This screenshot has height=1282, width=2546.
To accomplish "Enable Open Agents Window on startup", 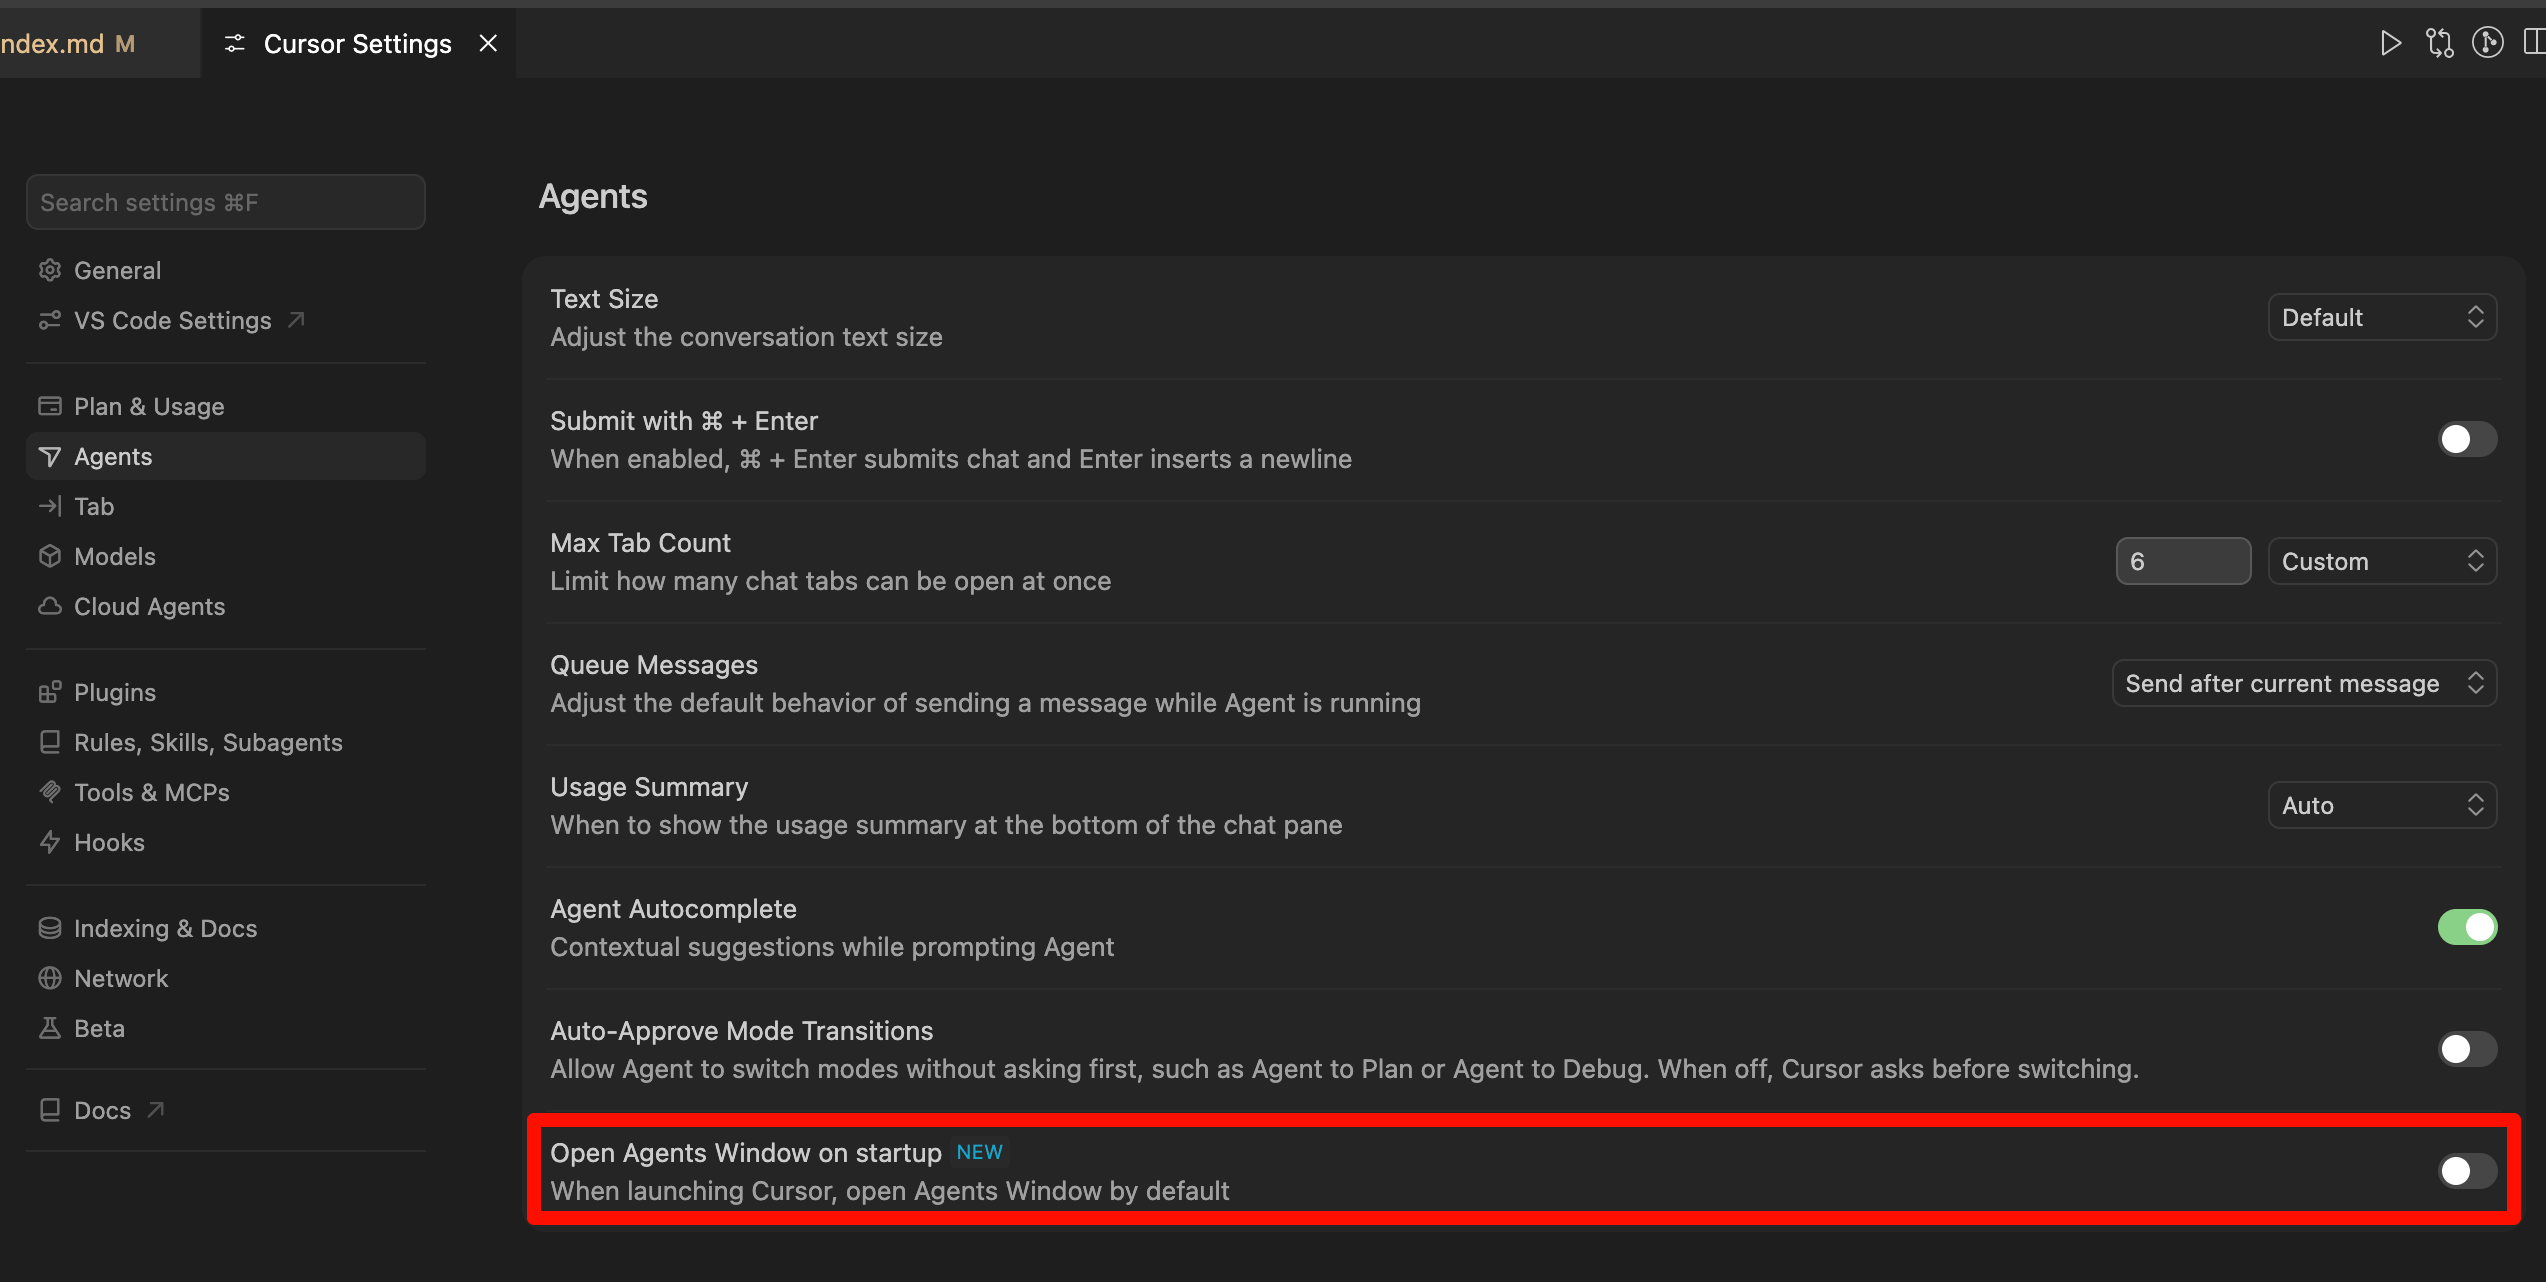I will pyautogui.click(x=2467, y=1171).
